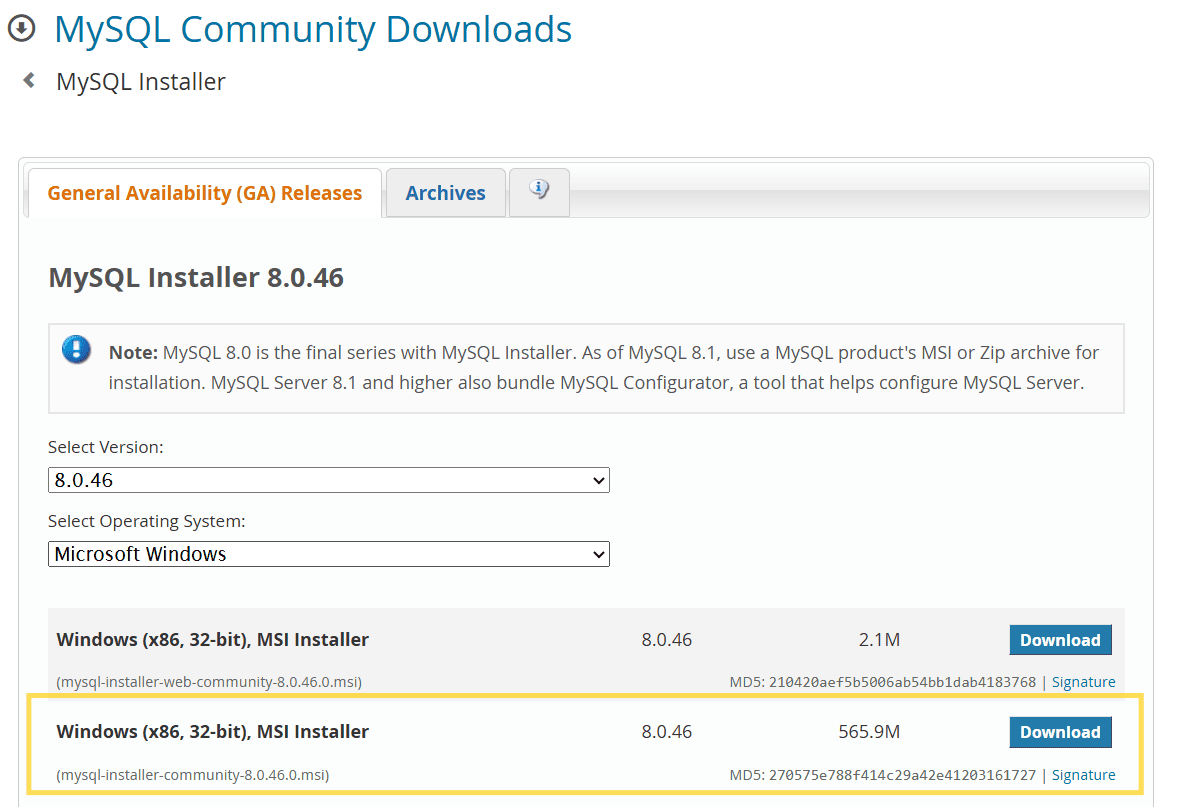This screenshot has height=807, width=1187.
Task: Switch to the Archives tab
Action: tap(445, 193)
